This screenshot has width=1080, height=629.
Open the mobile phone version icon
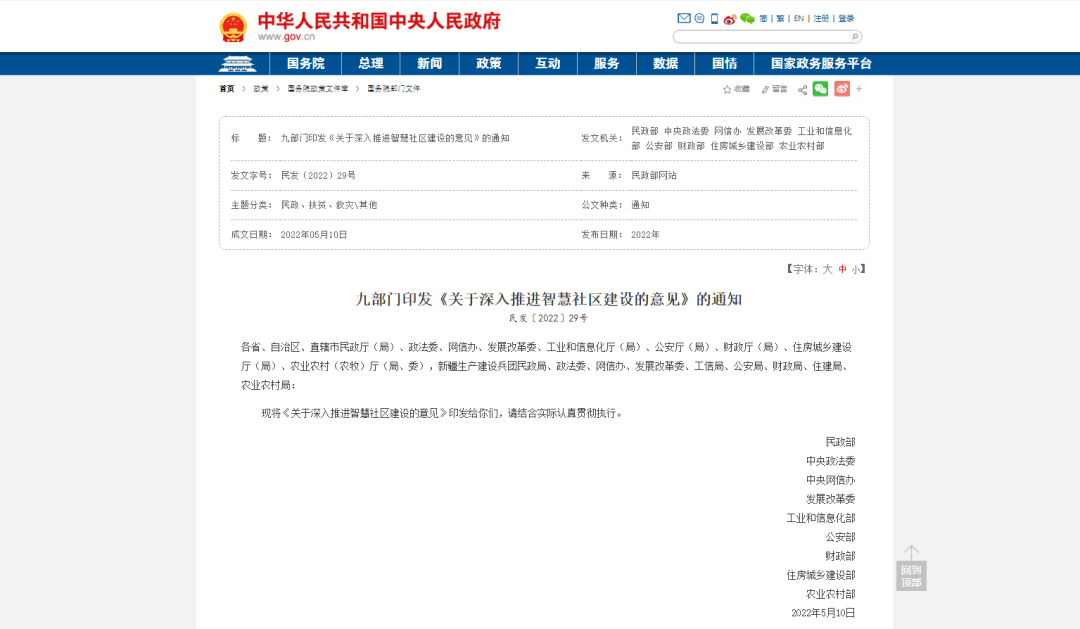coord(714,19)
